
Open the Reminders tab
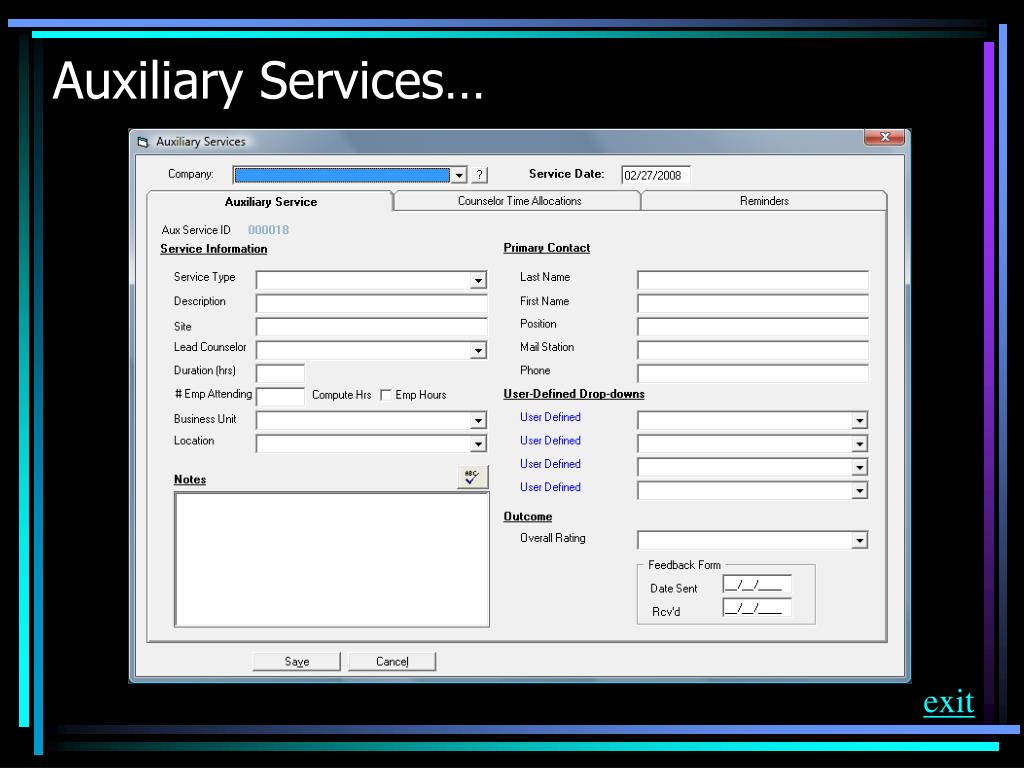click(764, 200)
